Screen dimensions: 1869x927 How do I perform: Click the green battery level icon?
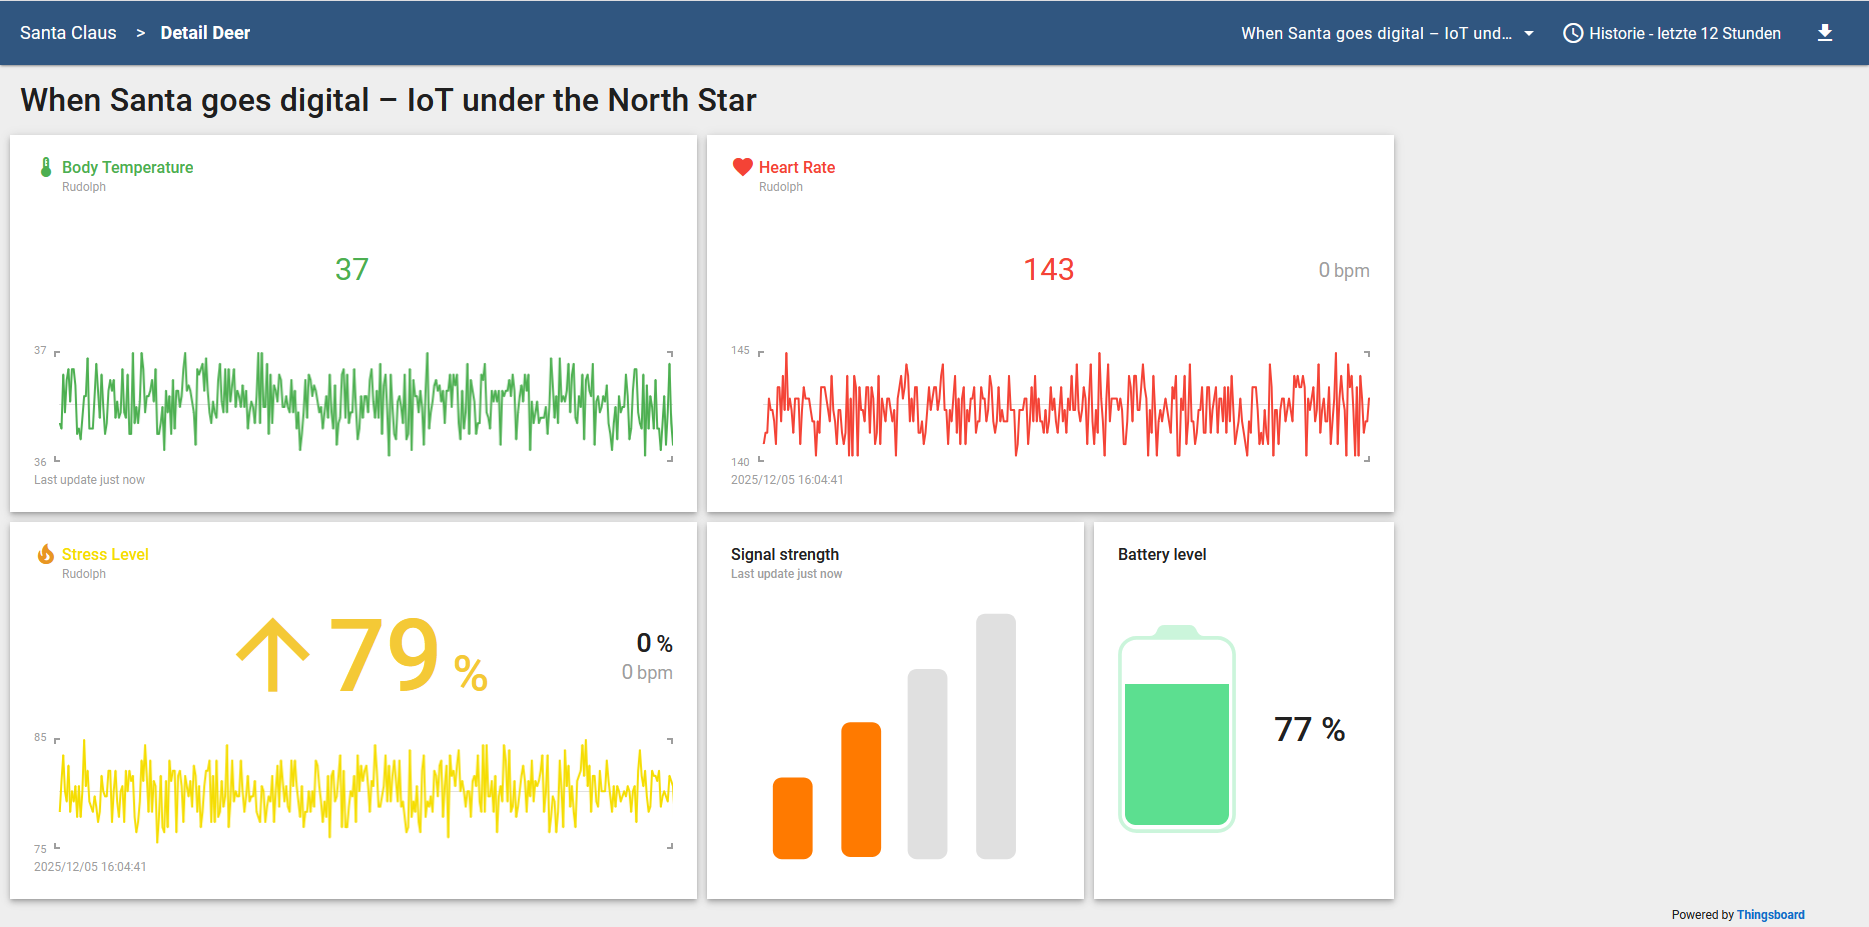(x=1177, y=729)
